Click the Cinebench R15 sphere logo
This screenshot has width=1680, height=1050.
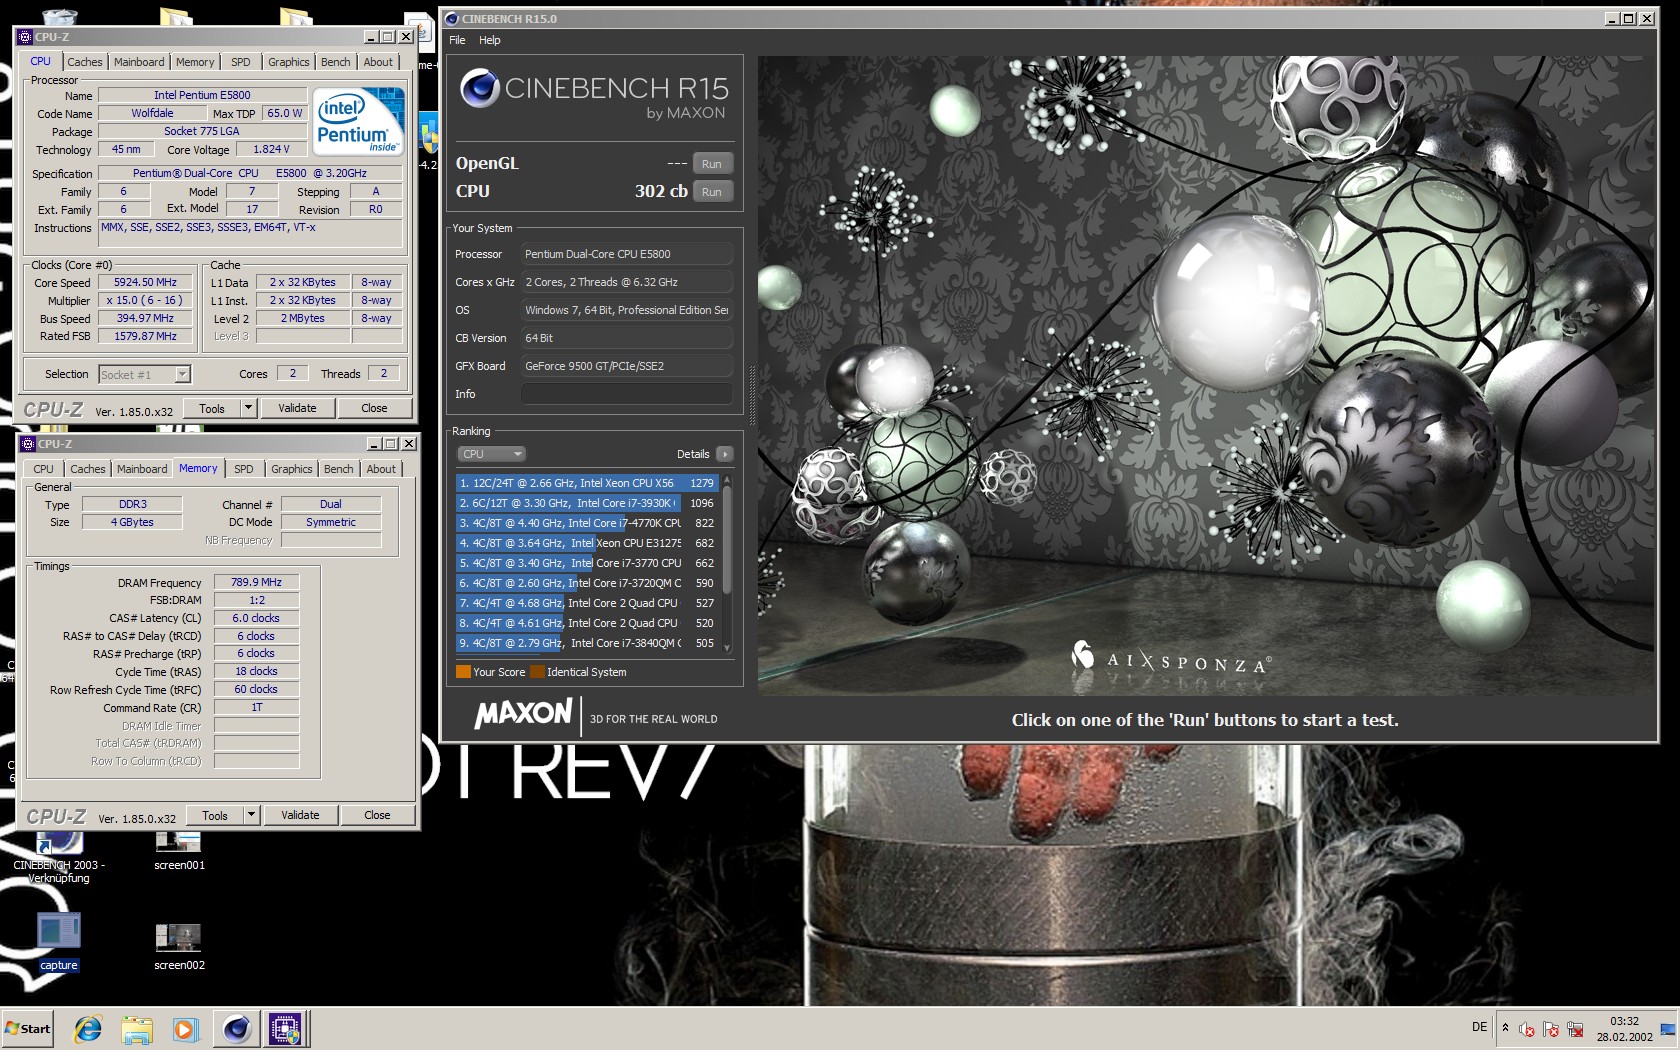click(479, 88)
